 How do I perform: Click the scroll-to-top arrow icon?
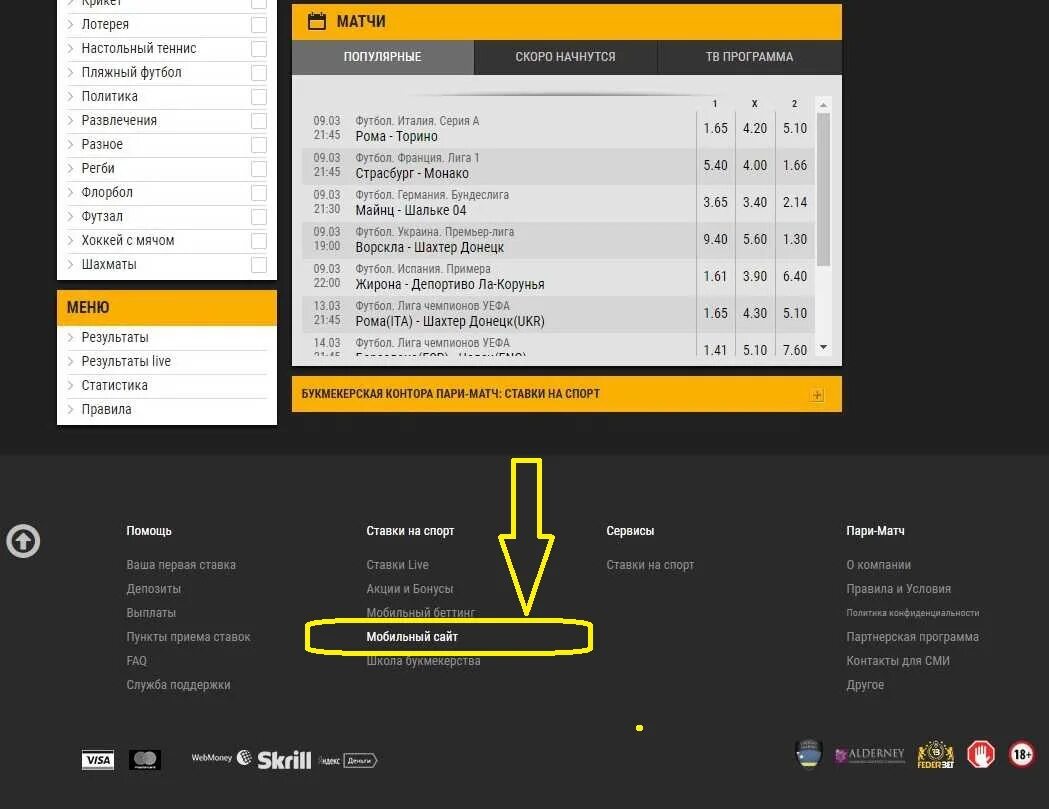pos(23,541)
